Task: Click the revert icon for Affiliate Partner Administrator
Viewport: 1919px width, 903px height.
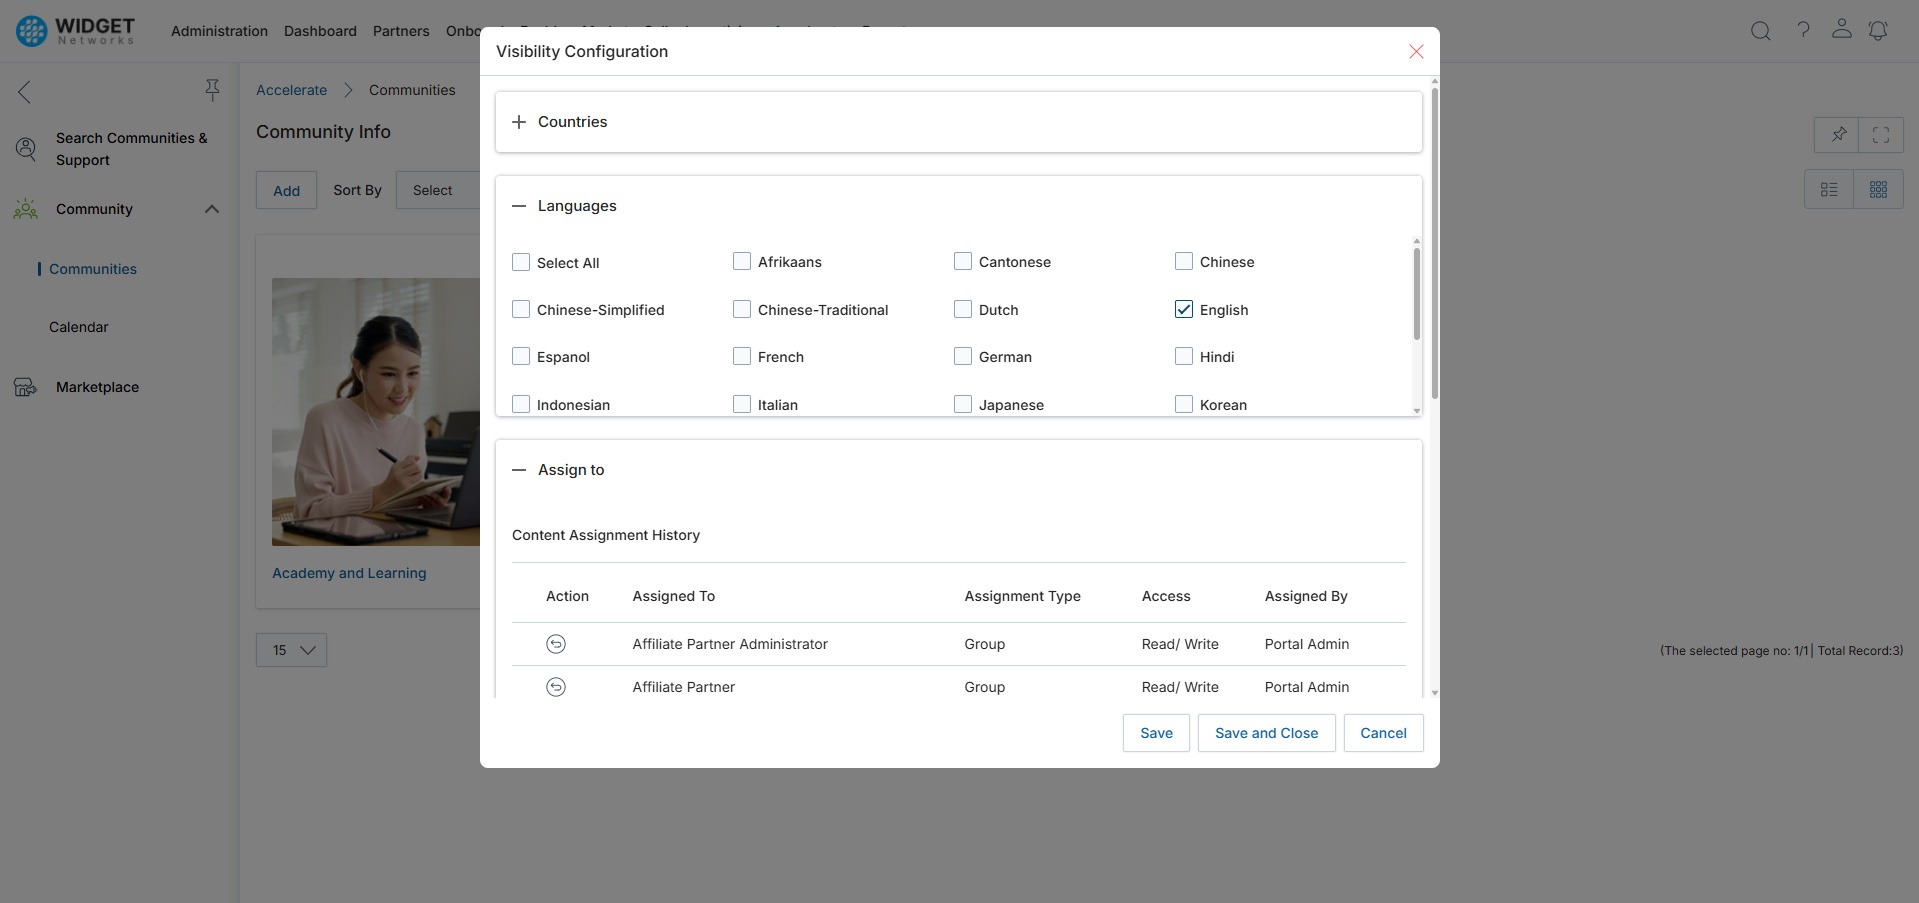Action: (556, 644)
